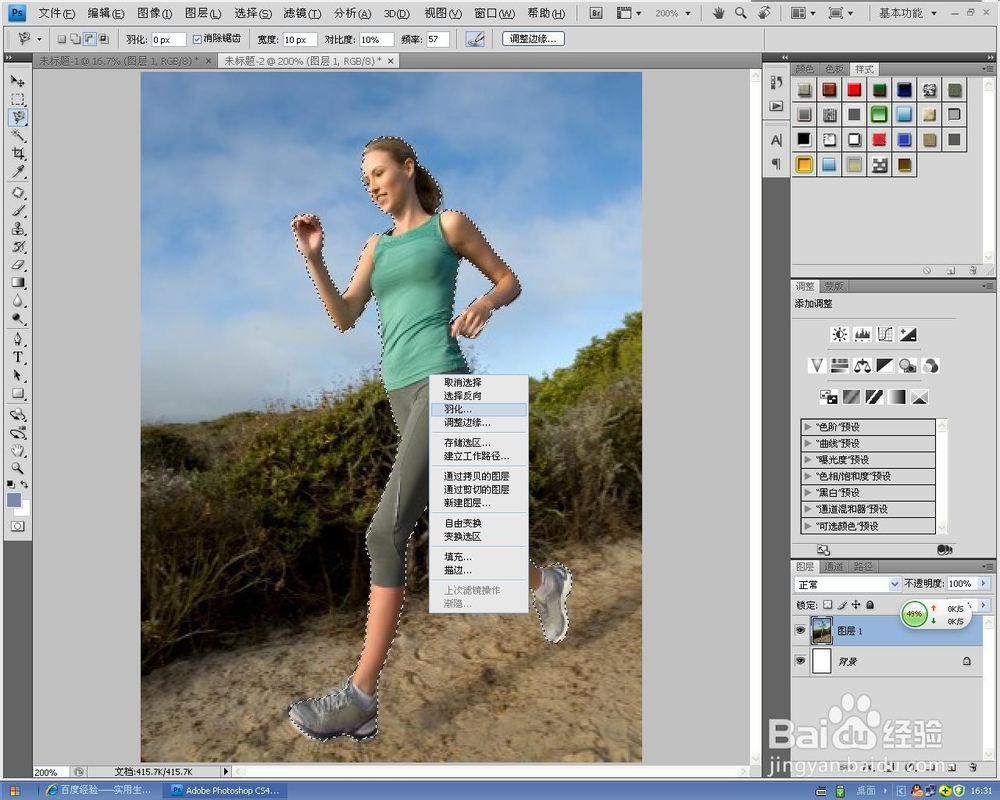Select the Magnetic Lasso tool in toolbox
This screenshot has height=800, width=1000.
coord(18,117)
